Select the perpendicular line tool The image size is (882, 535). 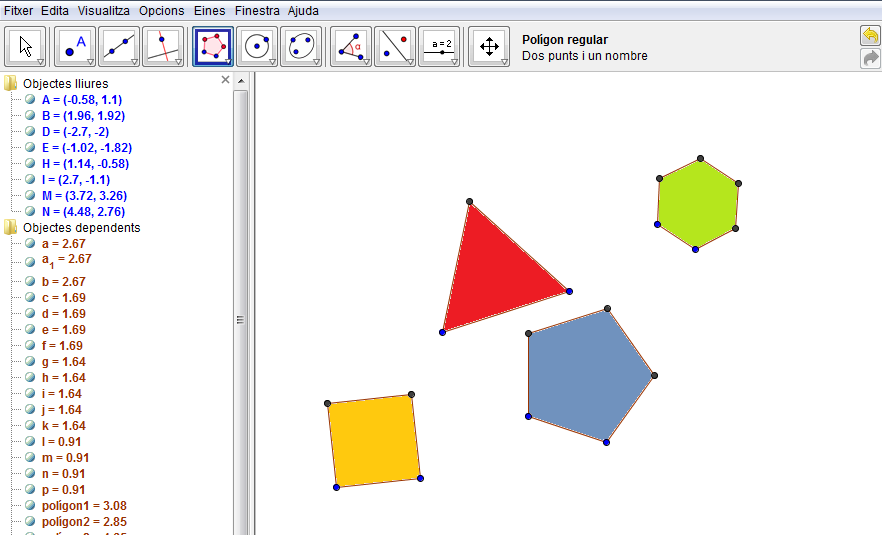[x=162, y=47]
